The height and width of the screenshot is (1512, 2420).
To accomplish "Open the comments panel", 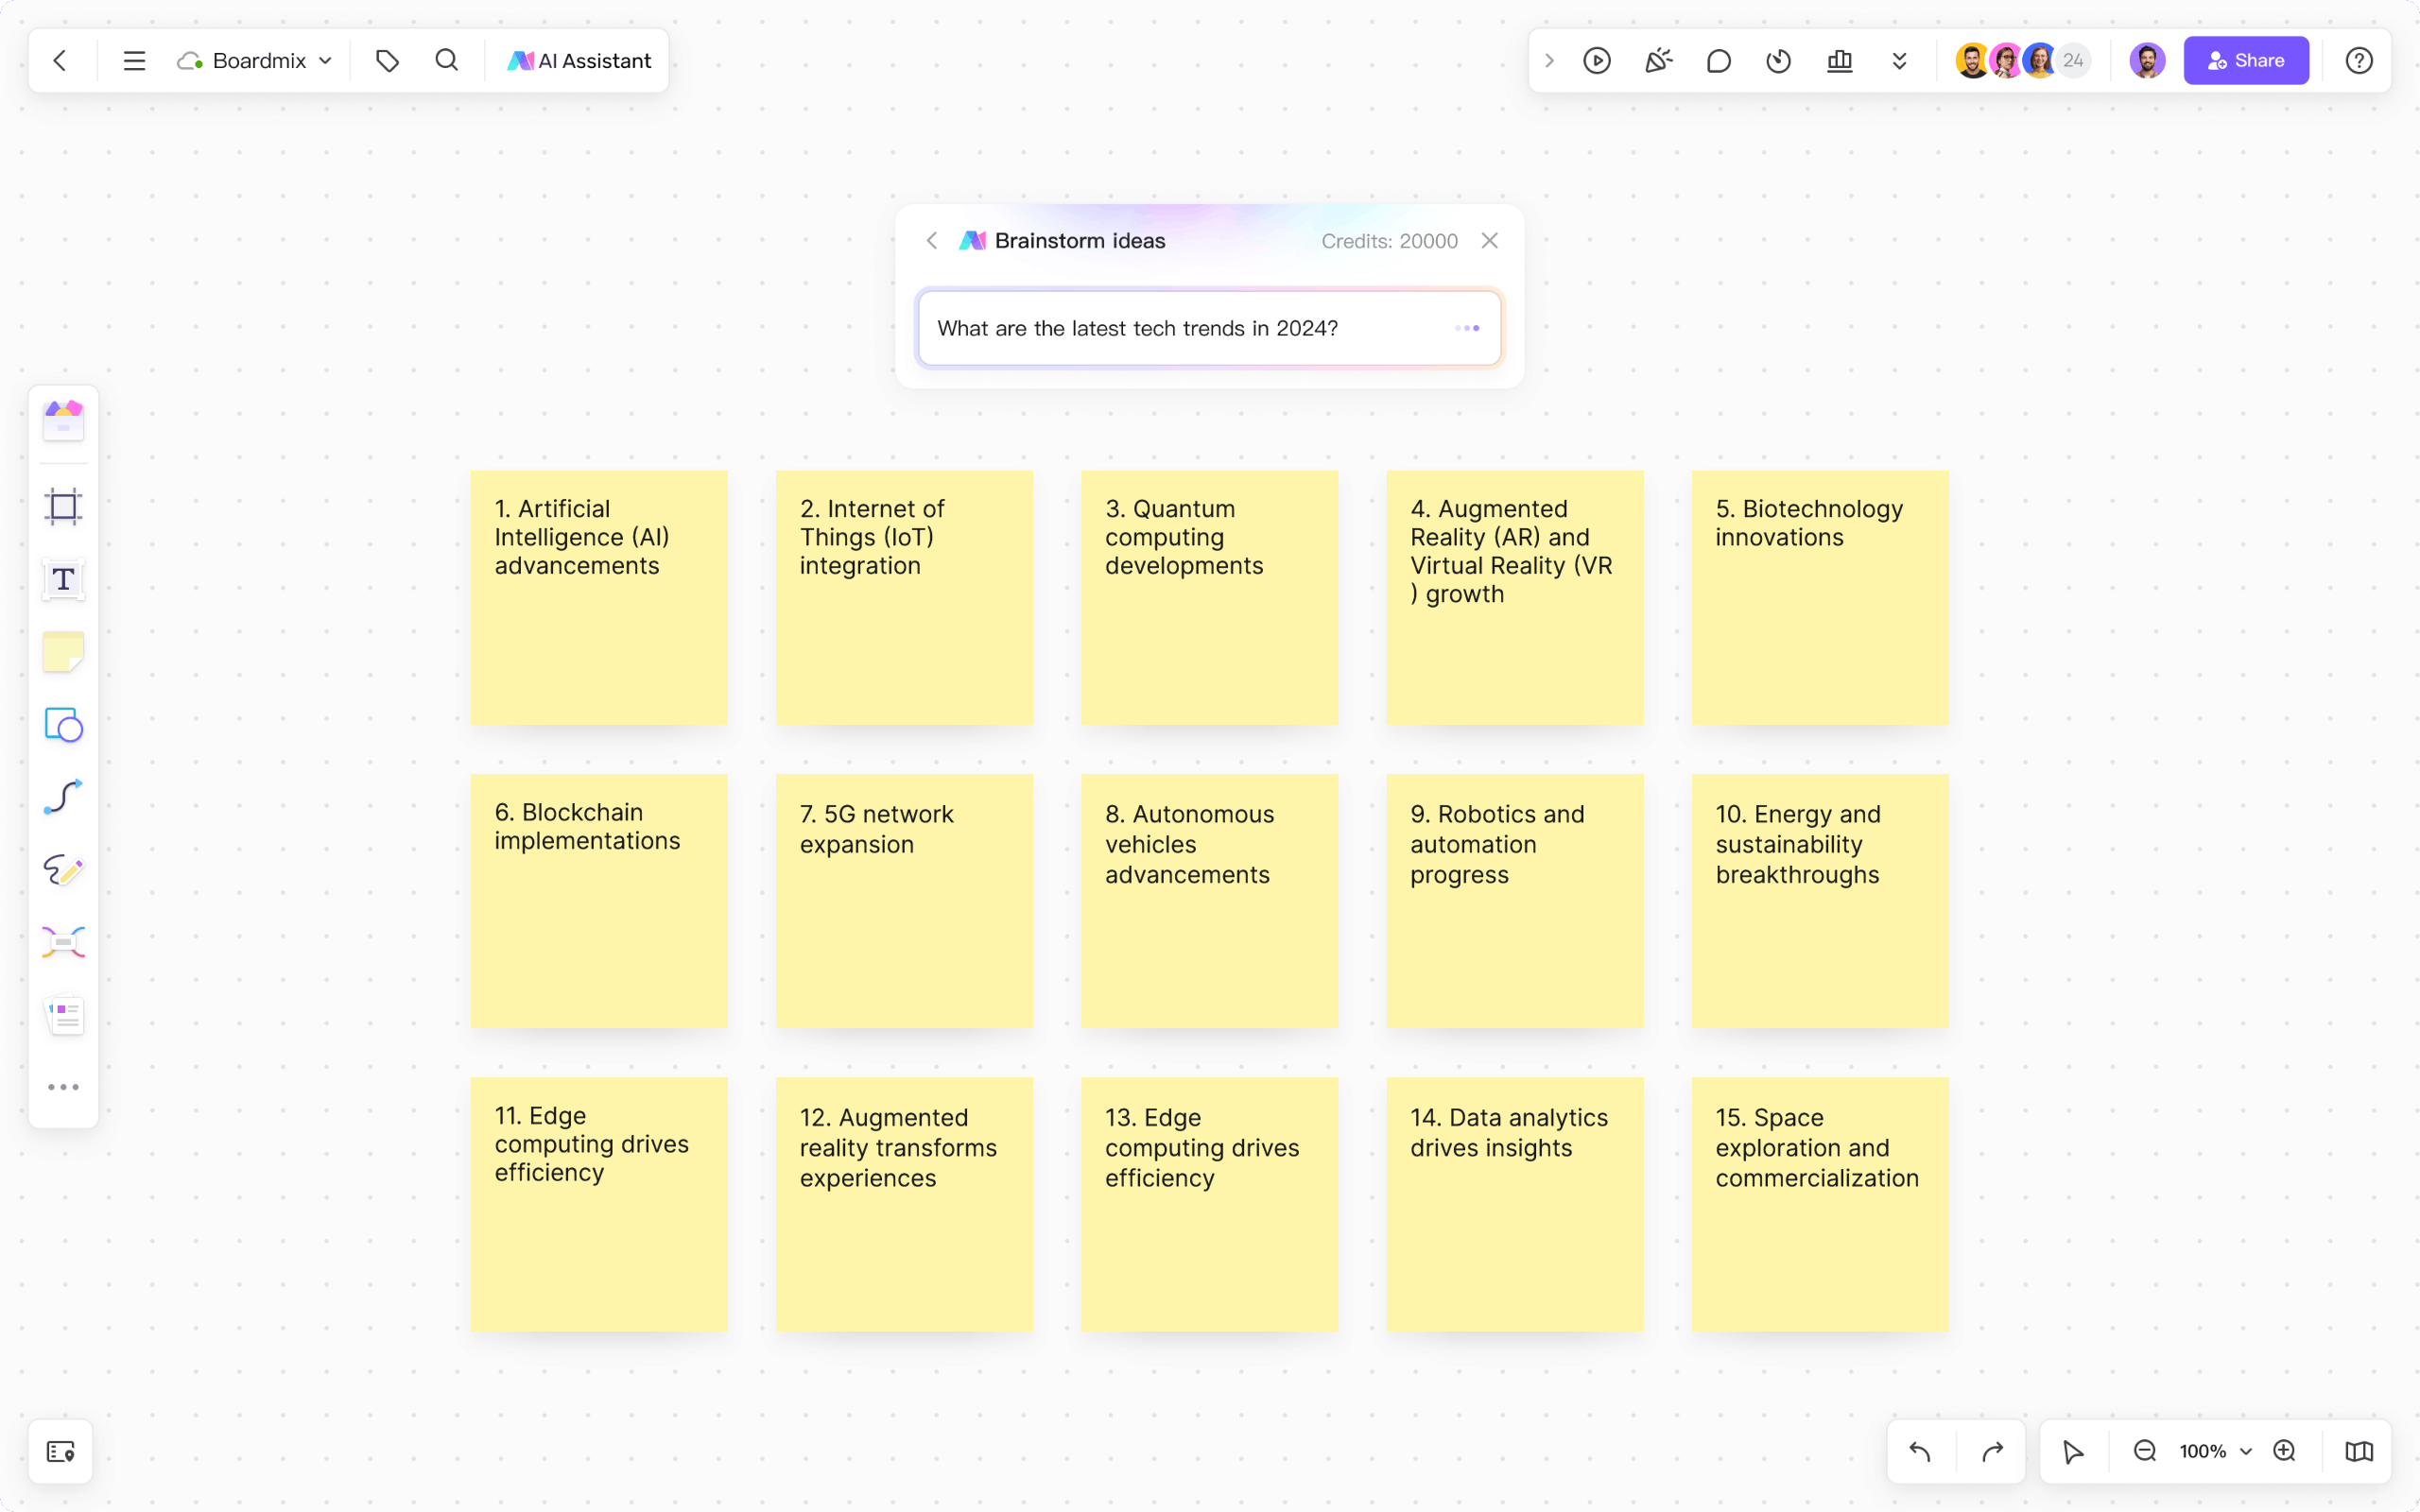I will 1718,60.
